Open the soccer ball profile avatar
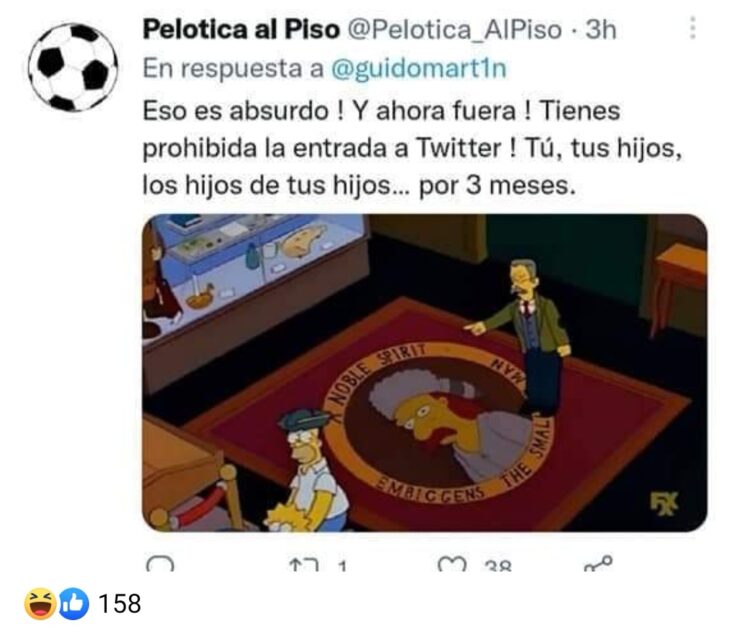 72,67
